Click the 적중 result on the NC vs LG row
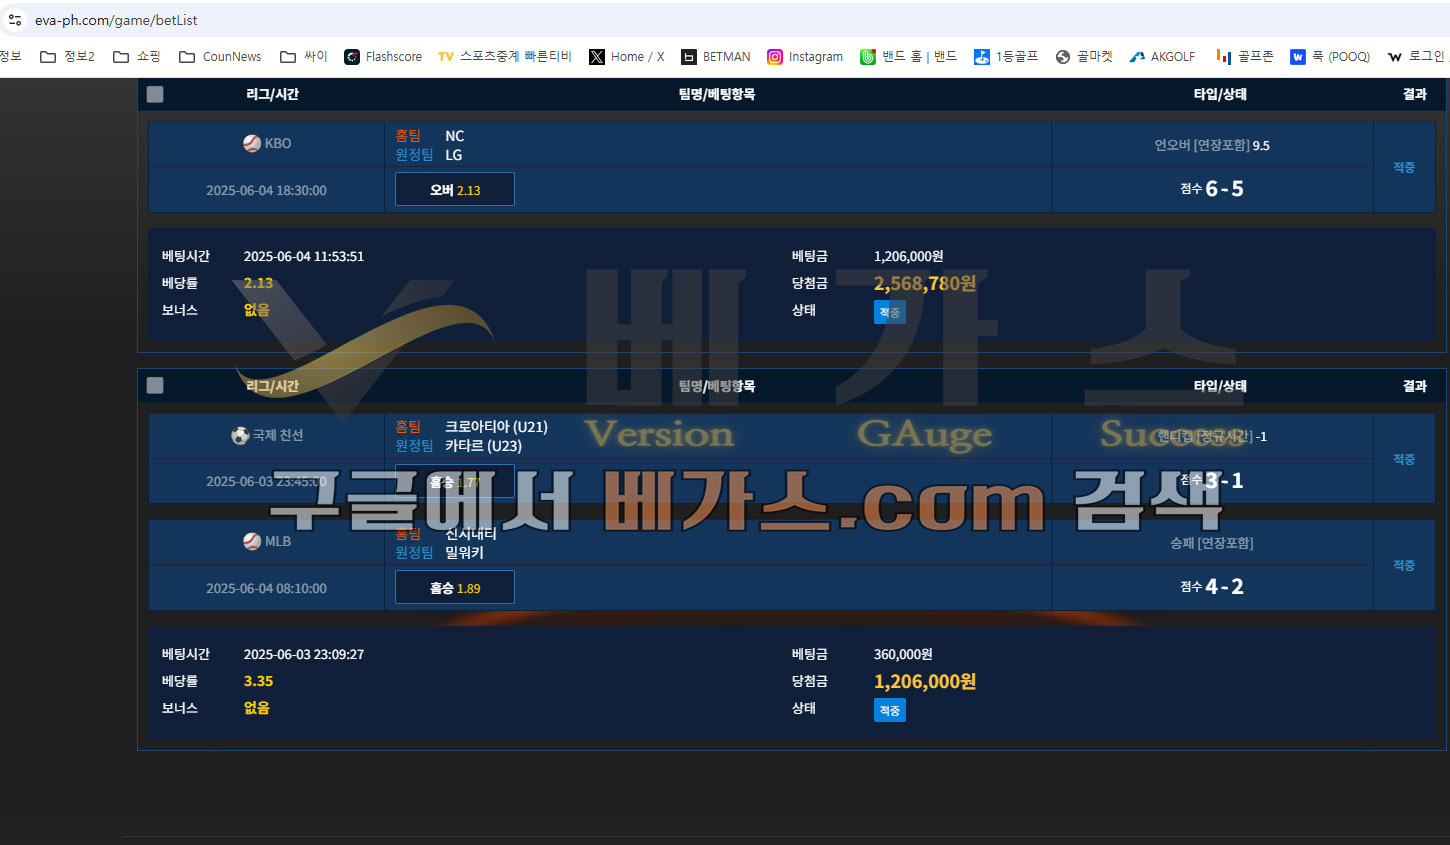 [x=1404, y=167]
